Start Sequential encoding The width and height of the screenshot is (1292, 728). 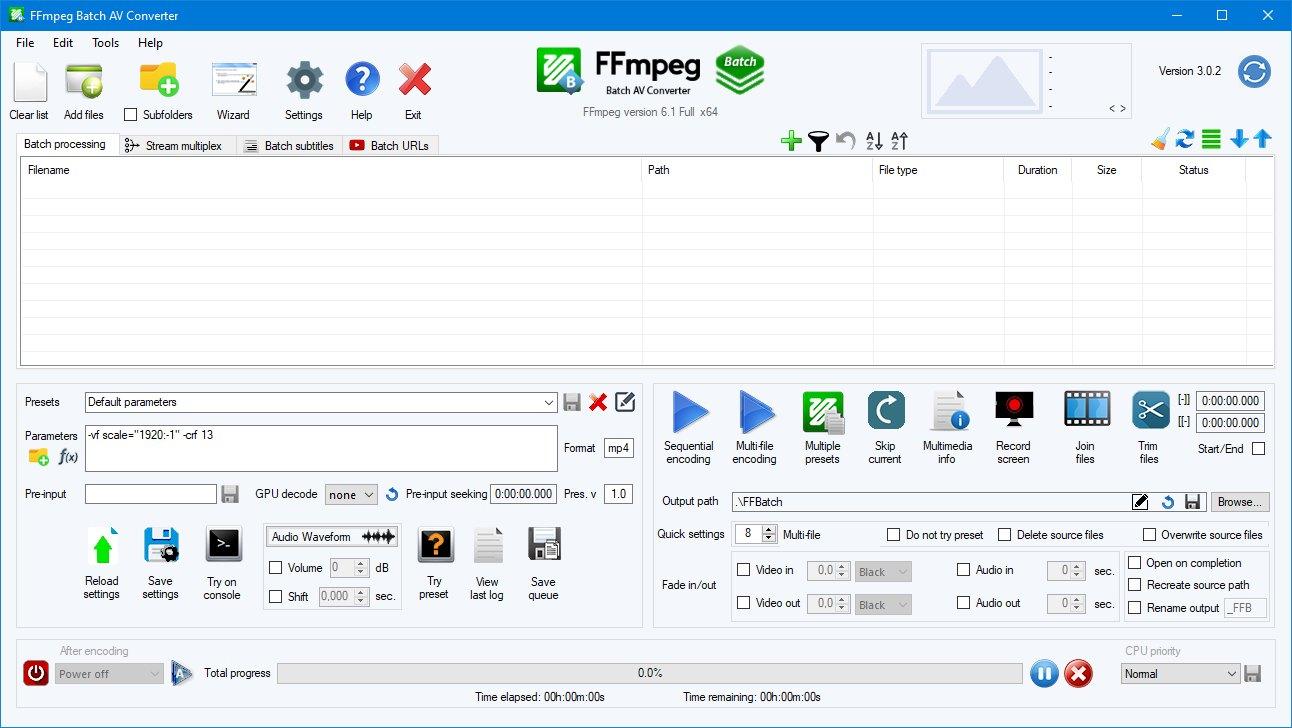[x=689, y=412]
